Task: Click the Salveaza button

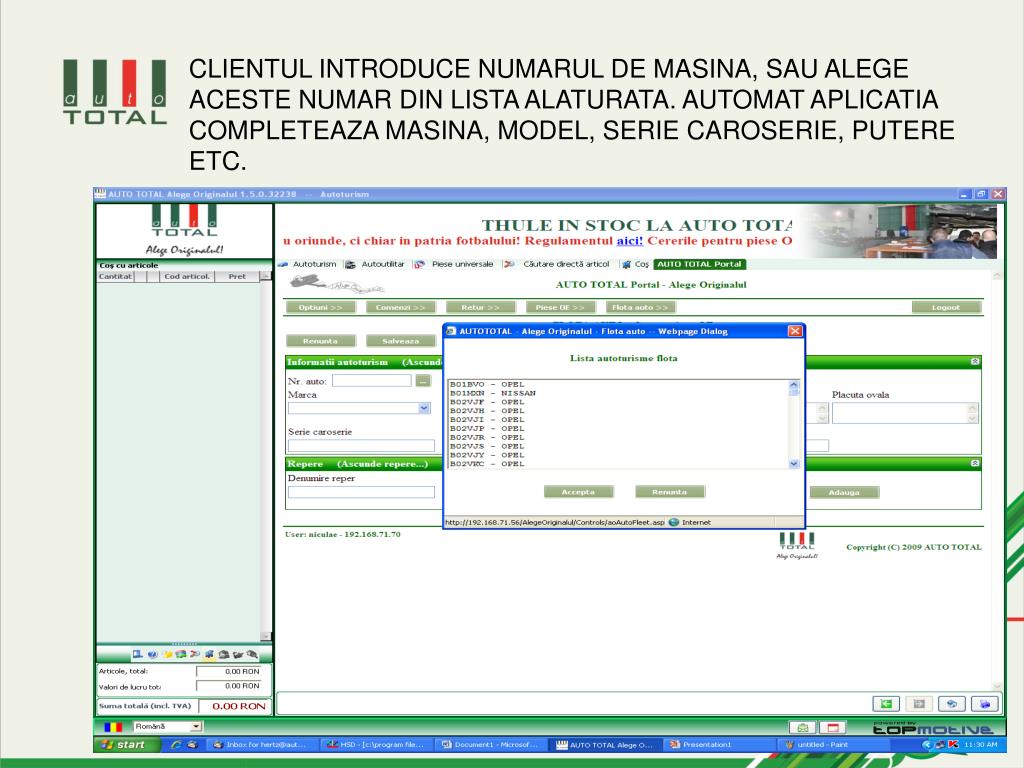Action: coord(400,341)
